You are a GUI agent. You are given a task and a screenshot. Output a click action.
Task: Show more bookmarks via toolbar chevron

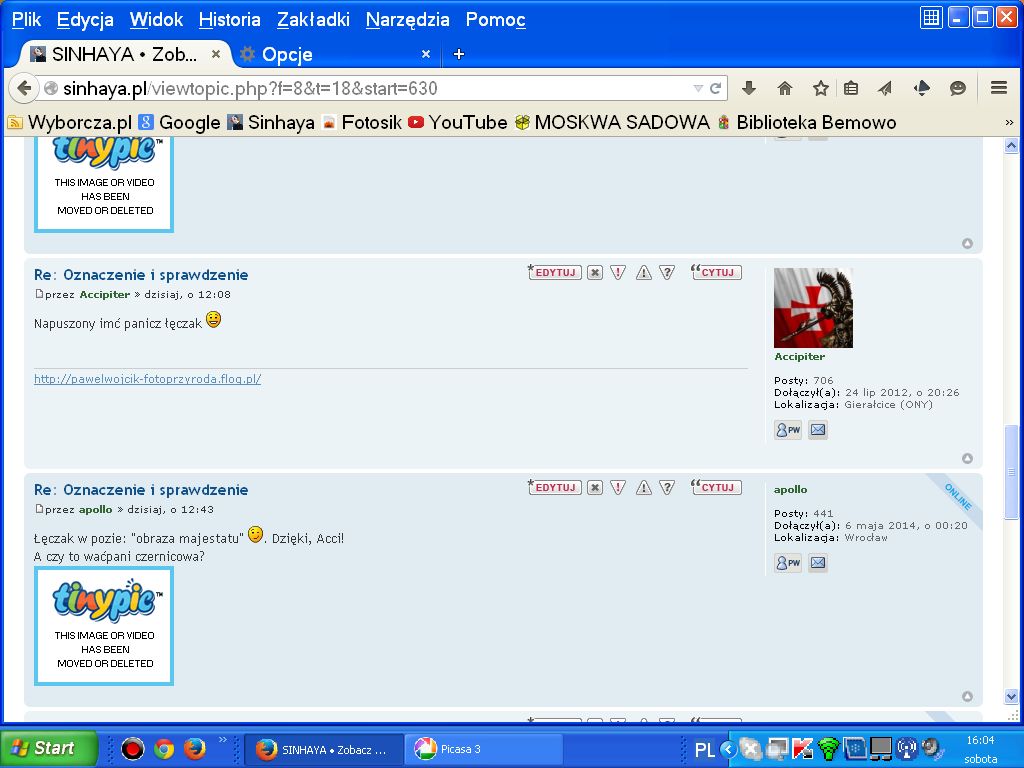(1009, 122)
